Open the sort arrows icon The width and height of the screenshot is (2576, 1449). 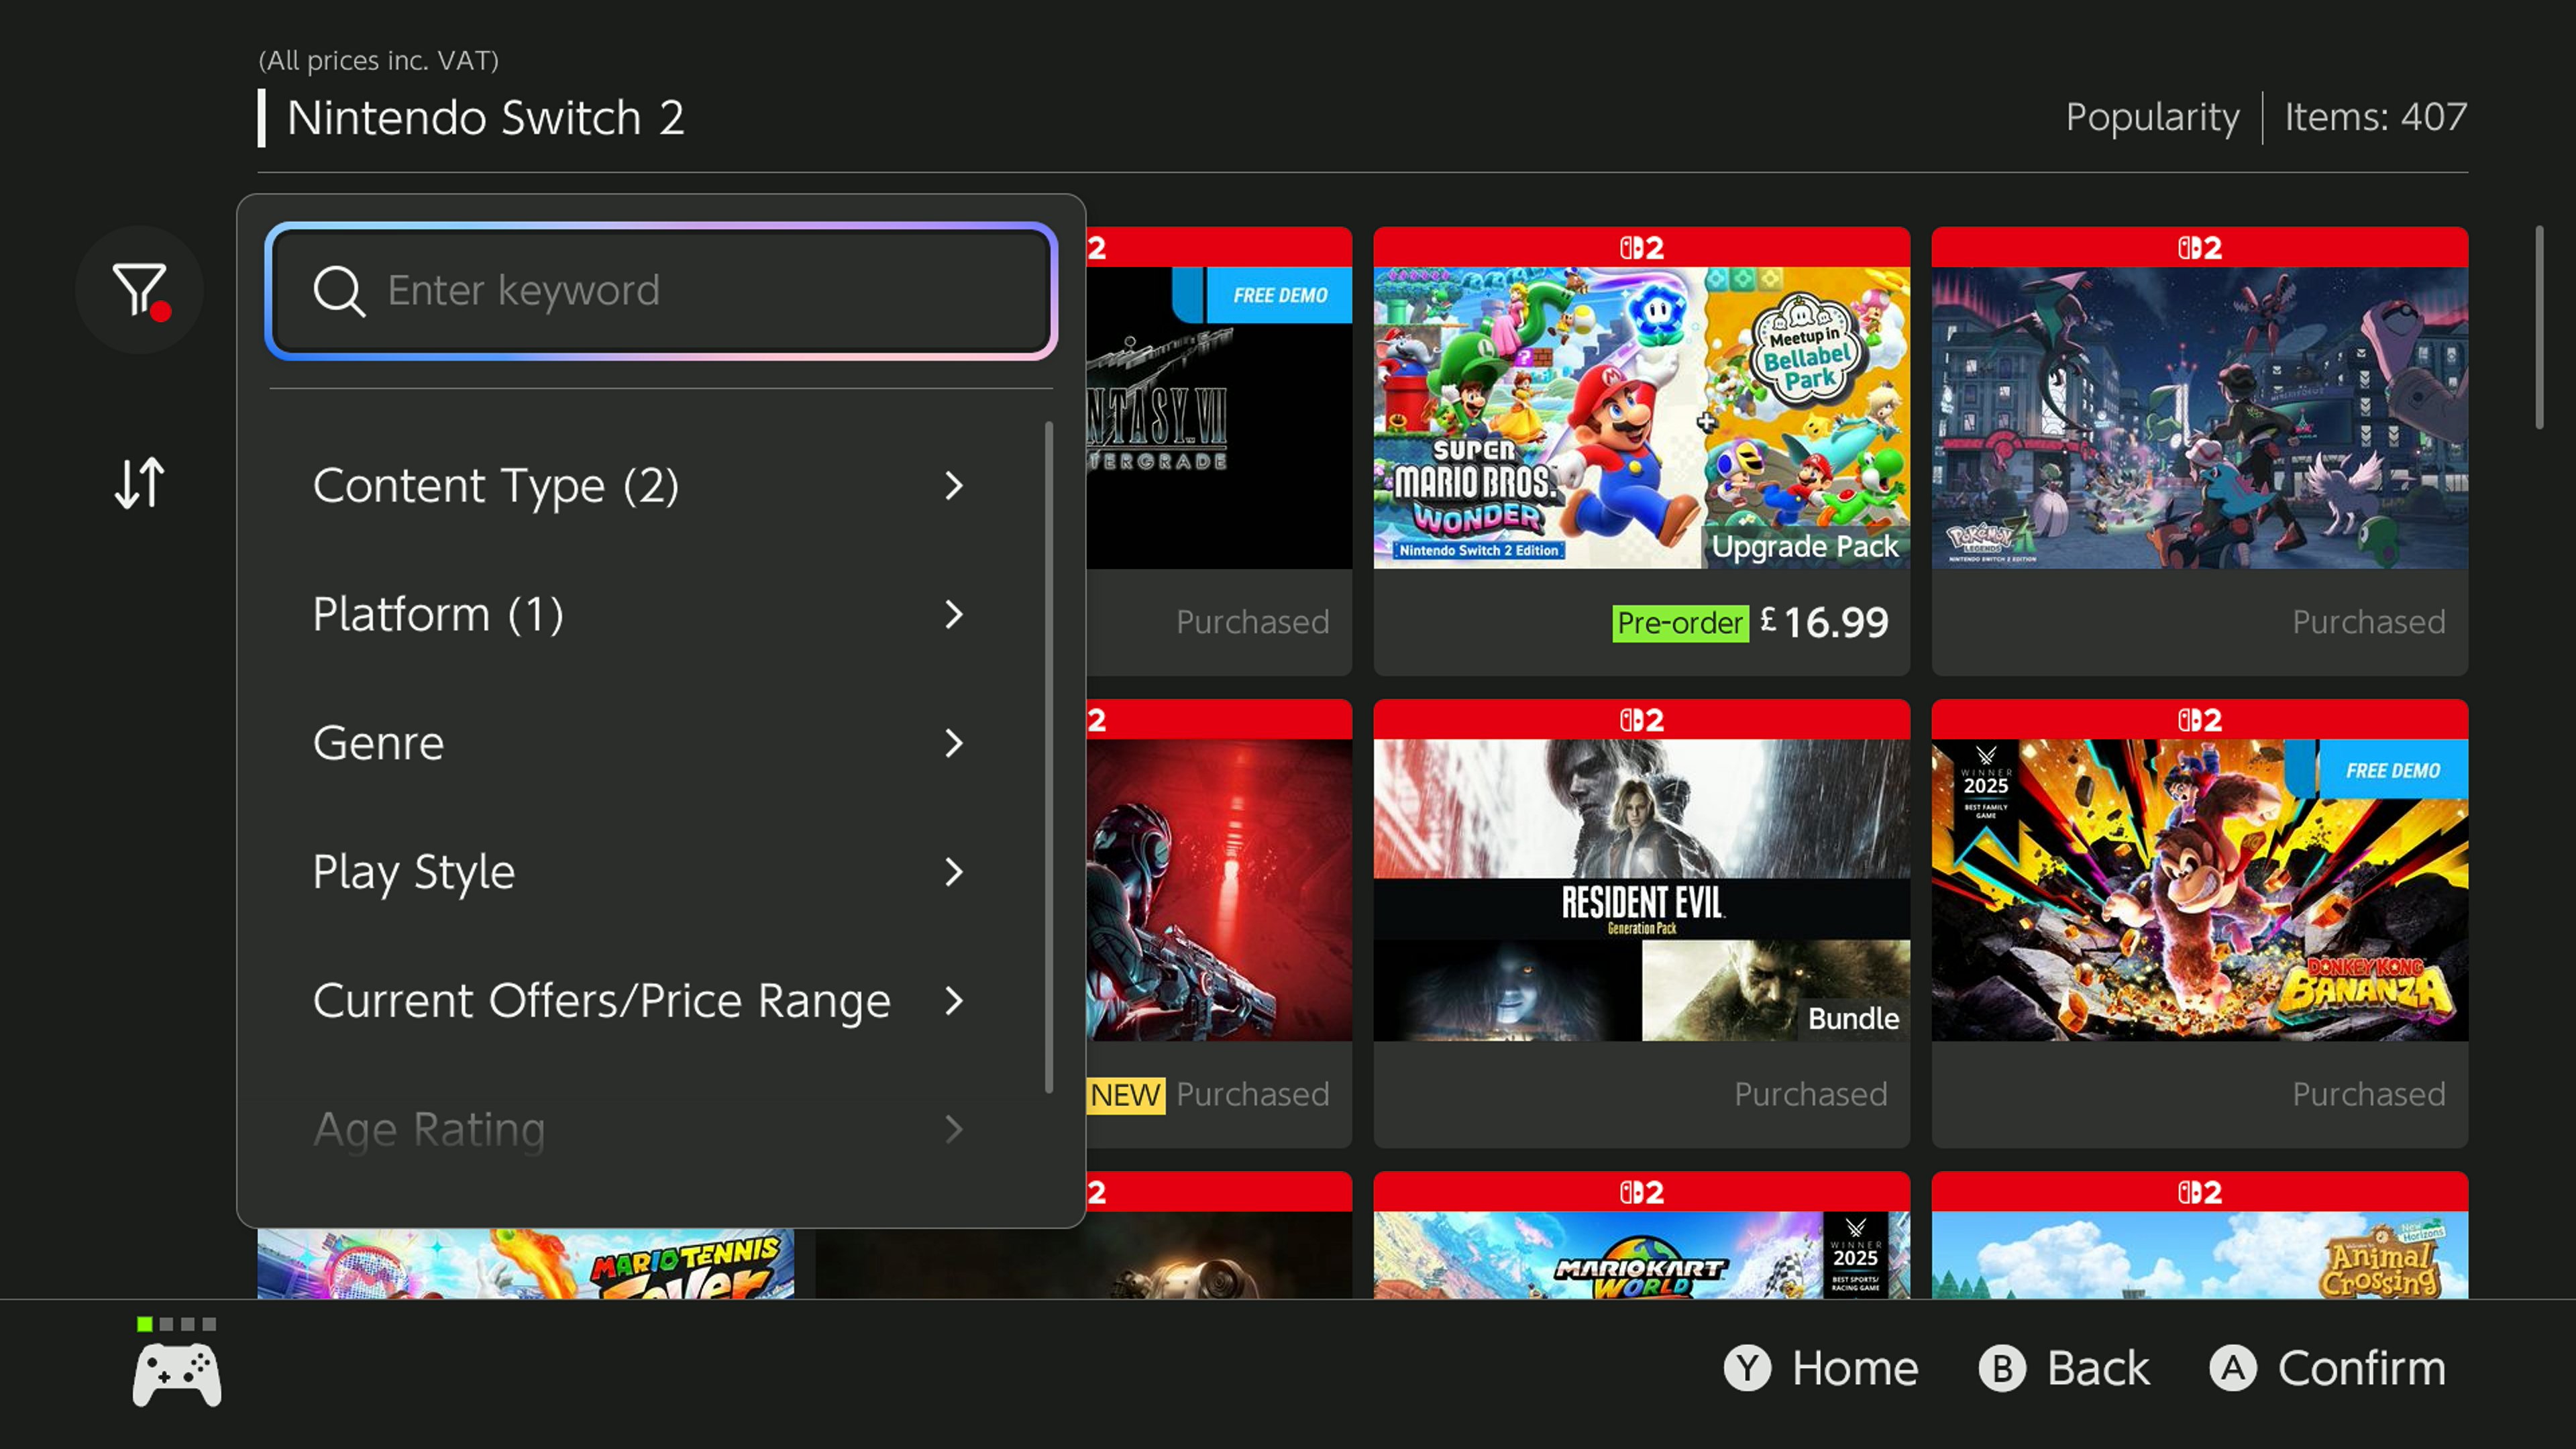click(139, 483)
